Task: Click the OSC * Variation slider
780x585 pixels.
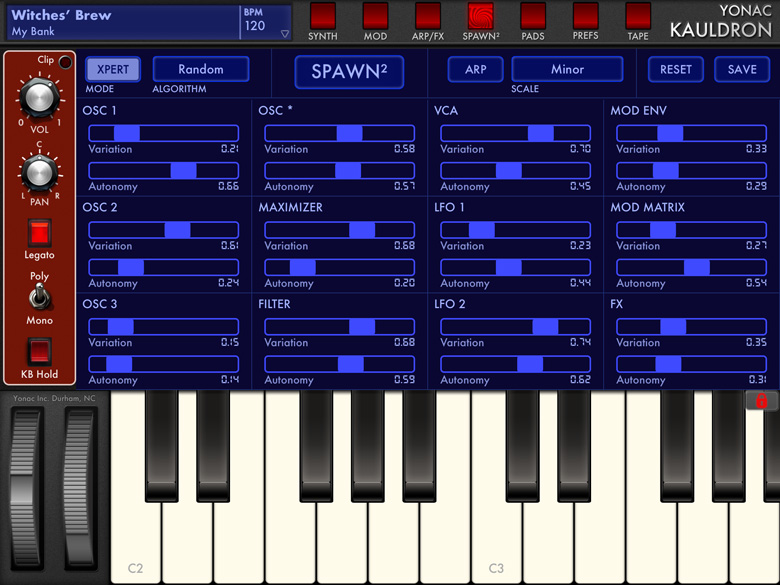Action: point(340,133)
